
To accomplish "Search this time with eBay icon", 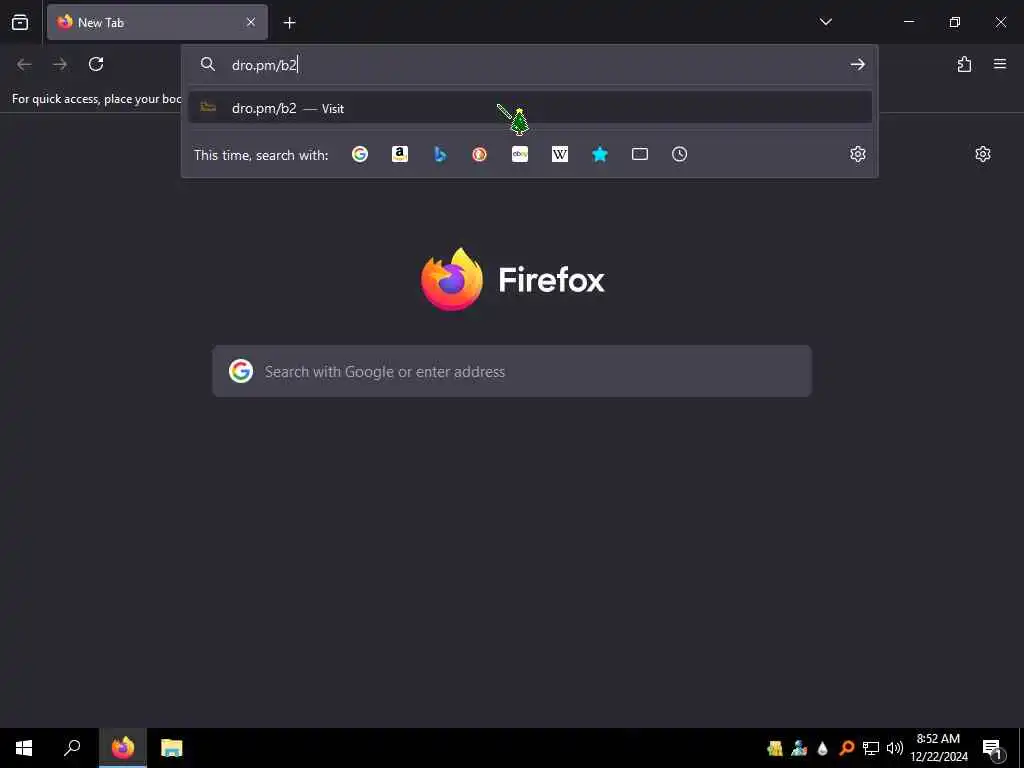I will pos(520,154).
